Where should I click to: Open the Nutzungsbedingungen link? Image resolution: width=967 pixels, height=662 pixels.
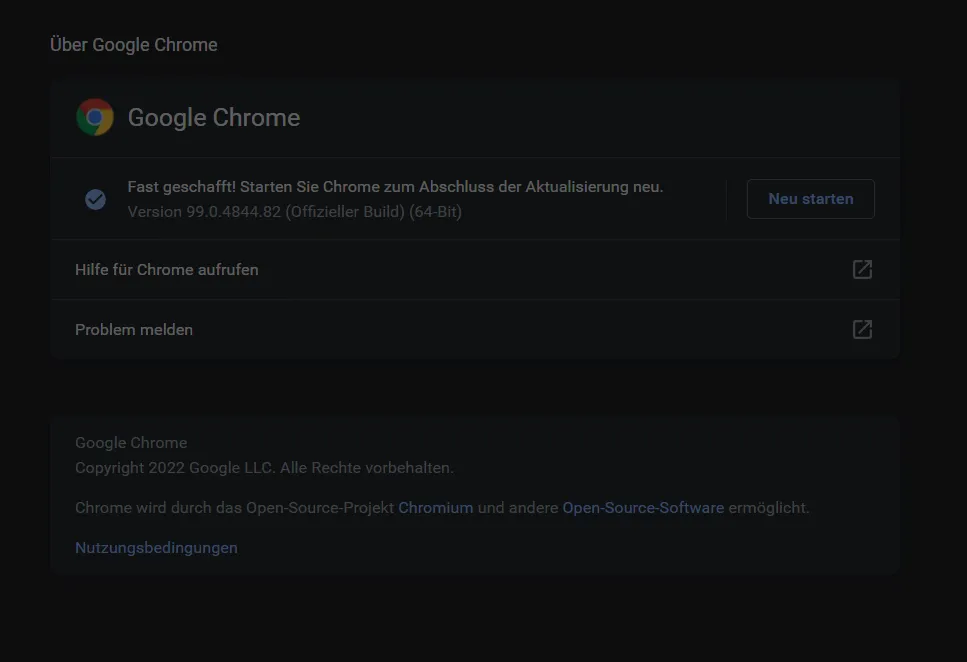[156, 548]
